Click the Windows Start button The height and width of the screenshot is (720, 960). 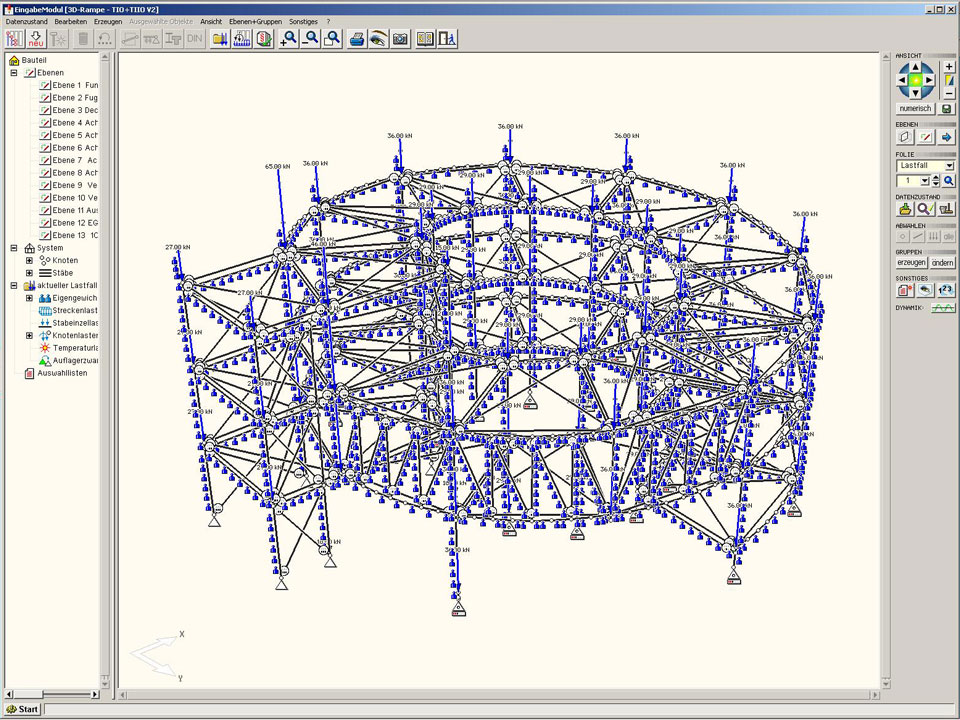[x=22, y=709]
